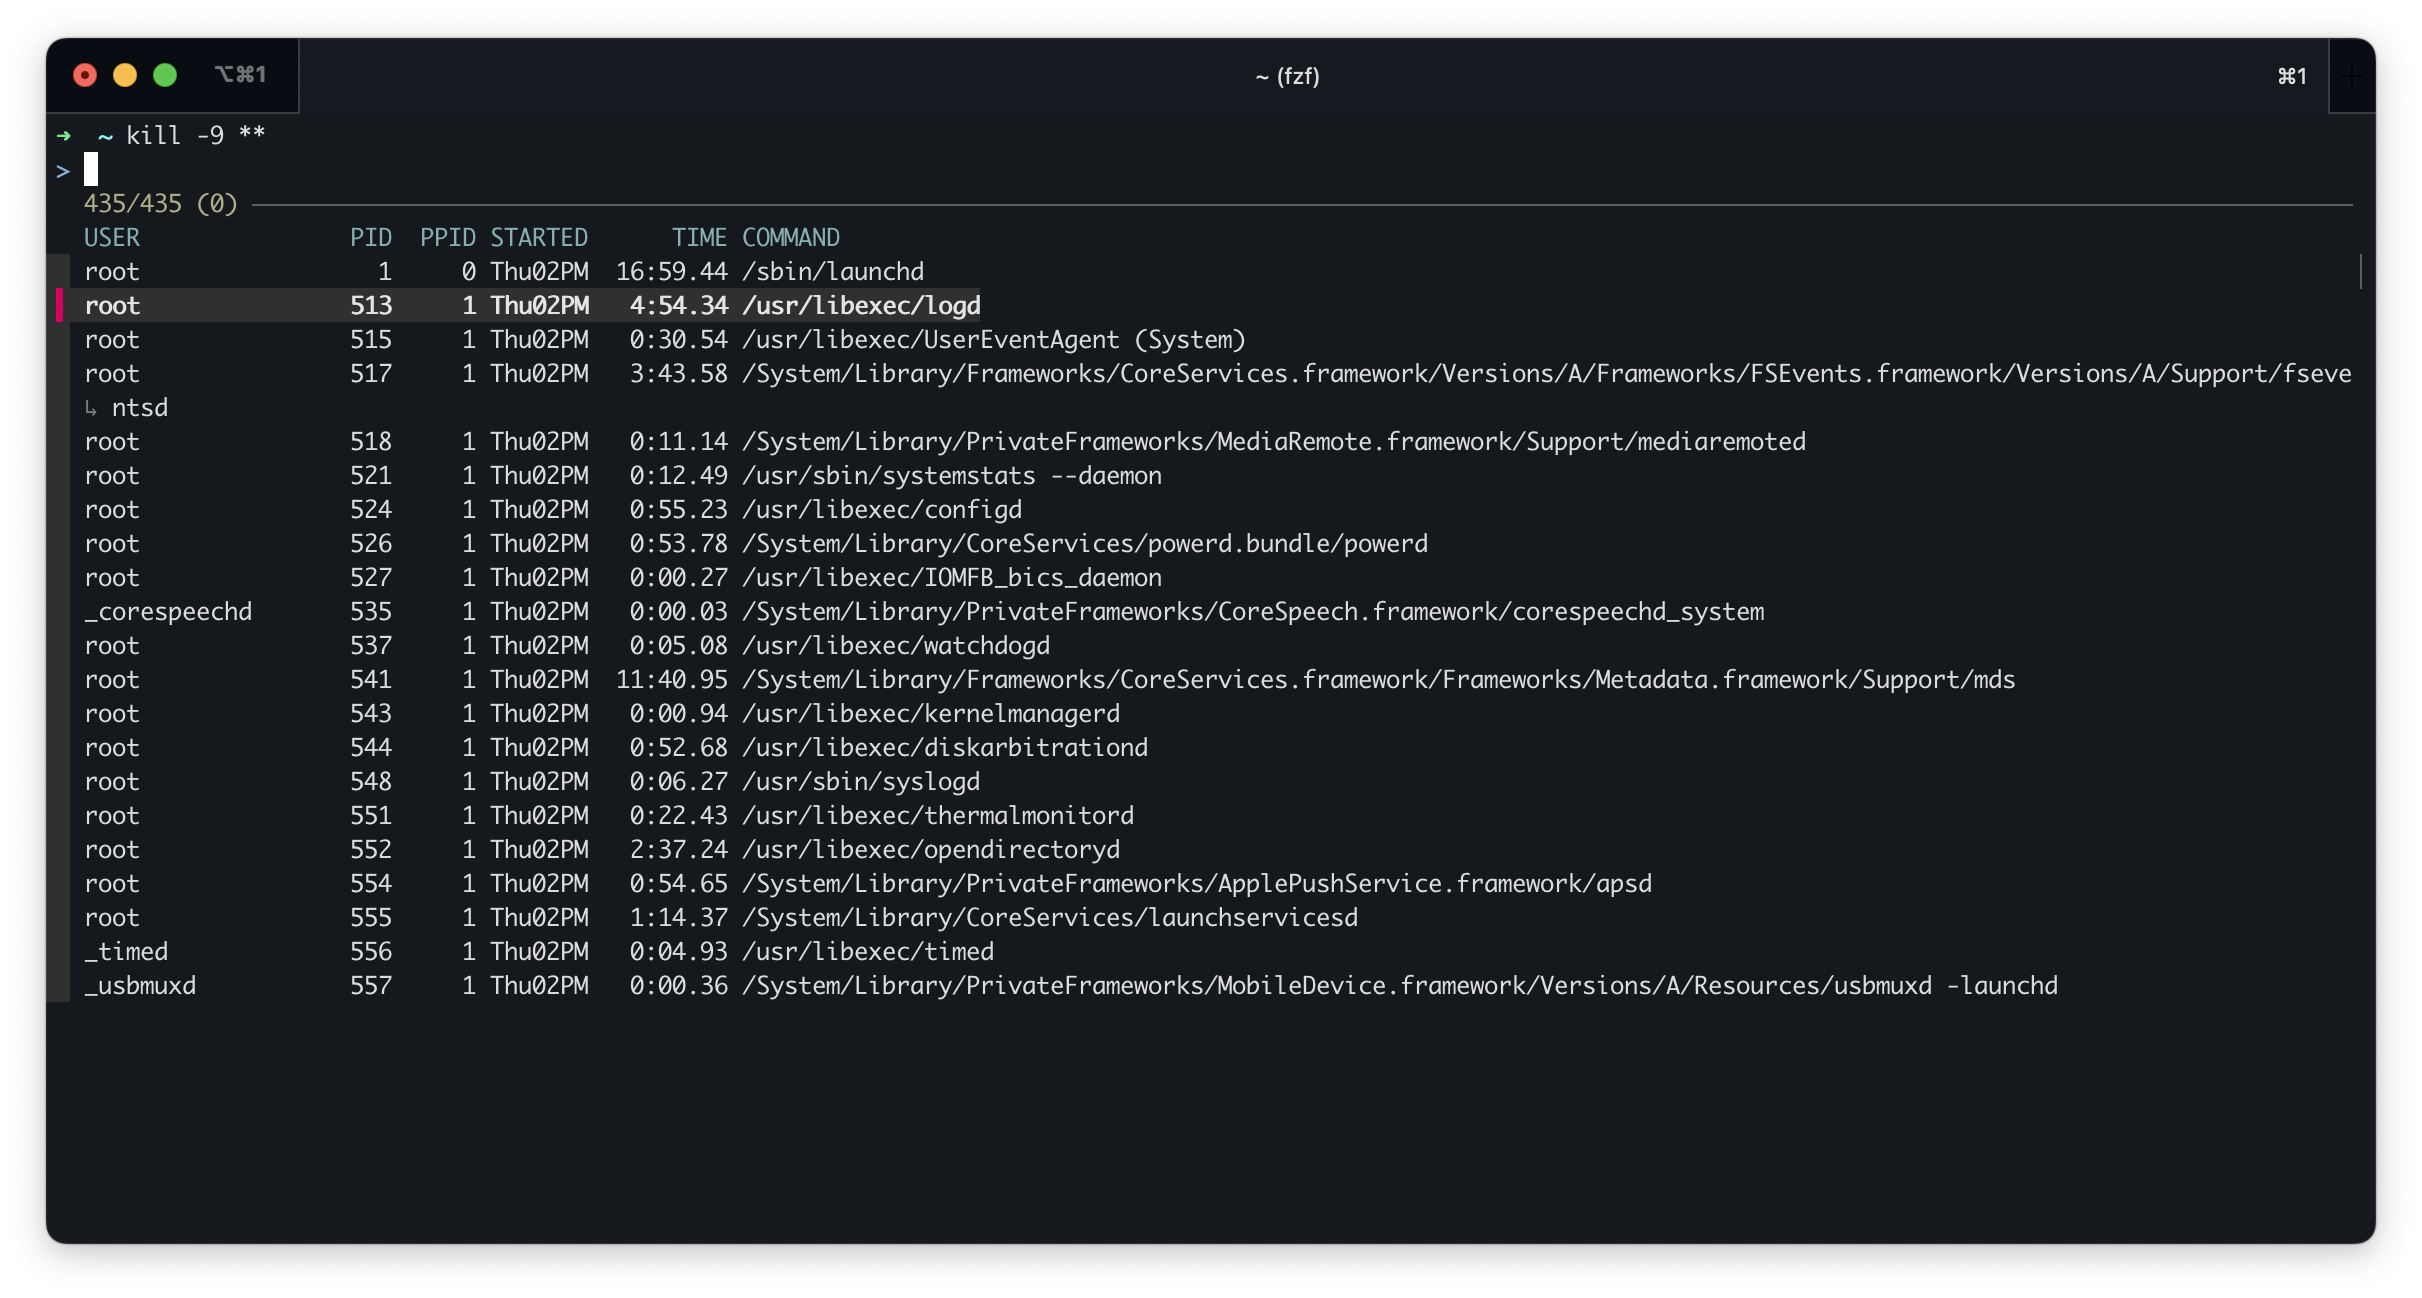Viewport: 2422px width, 1298px height.
Task: Select the UserEventAgent (System) process
Action: [x=992, y=340]
